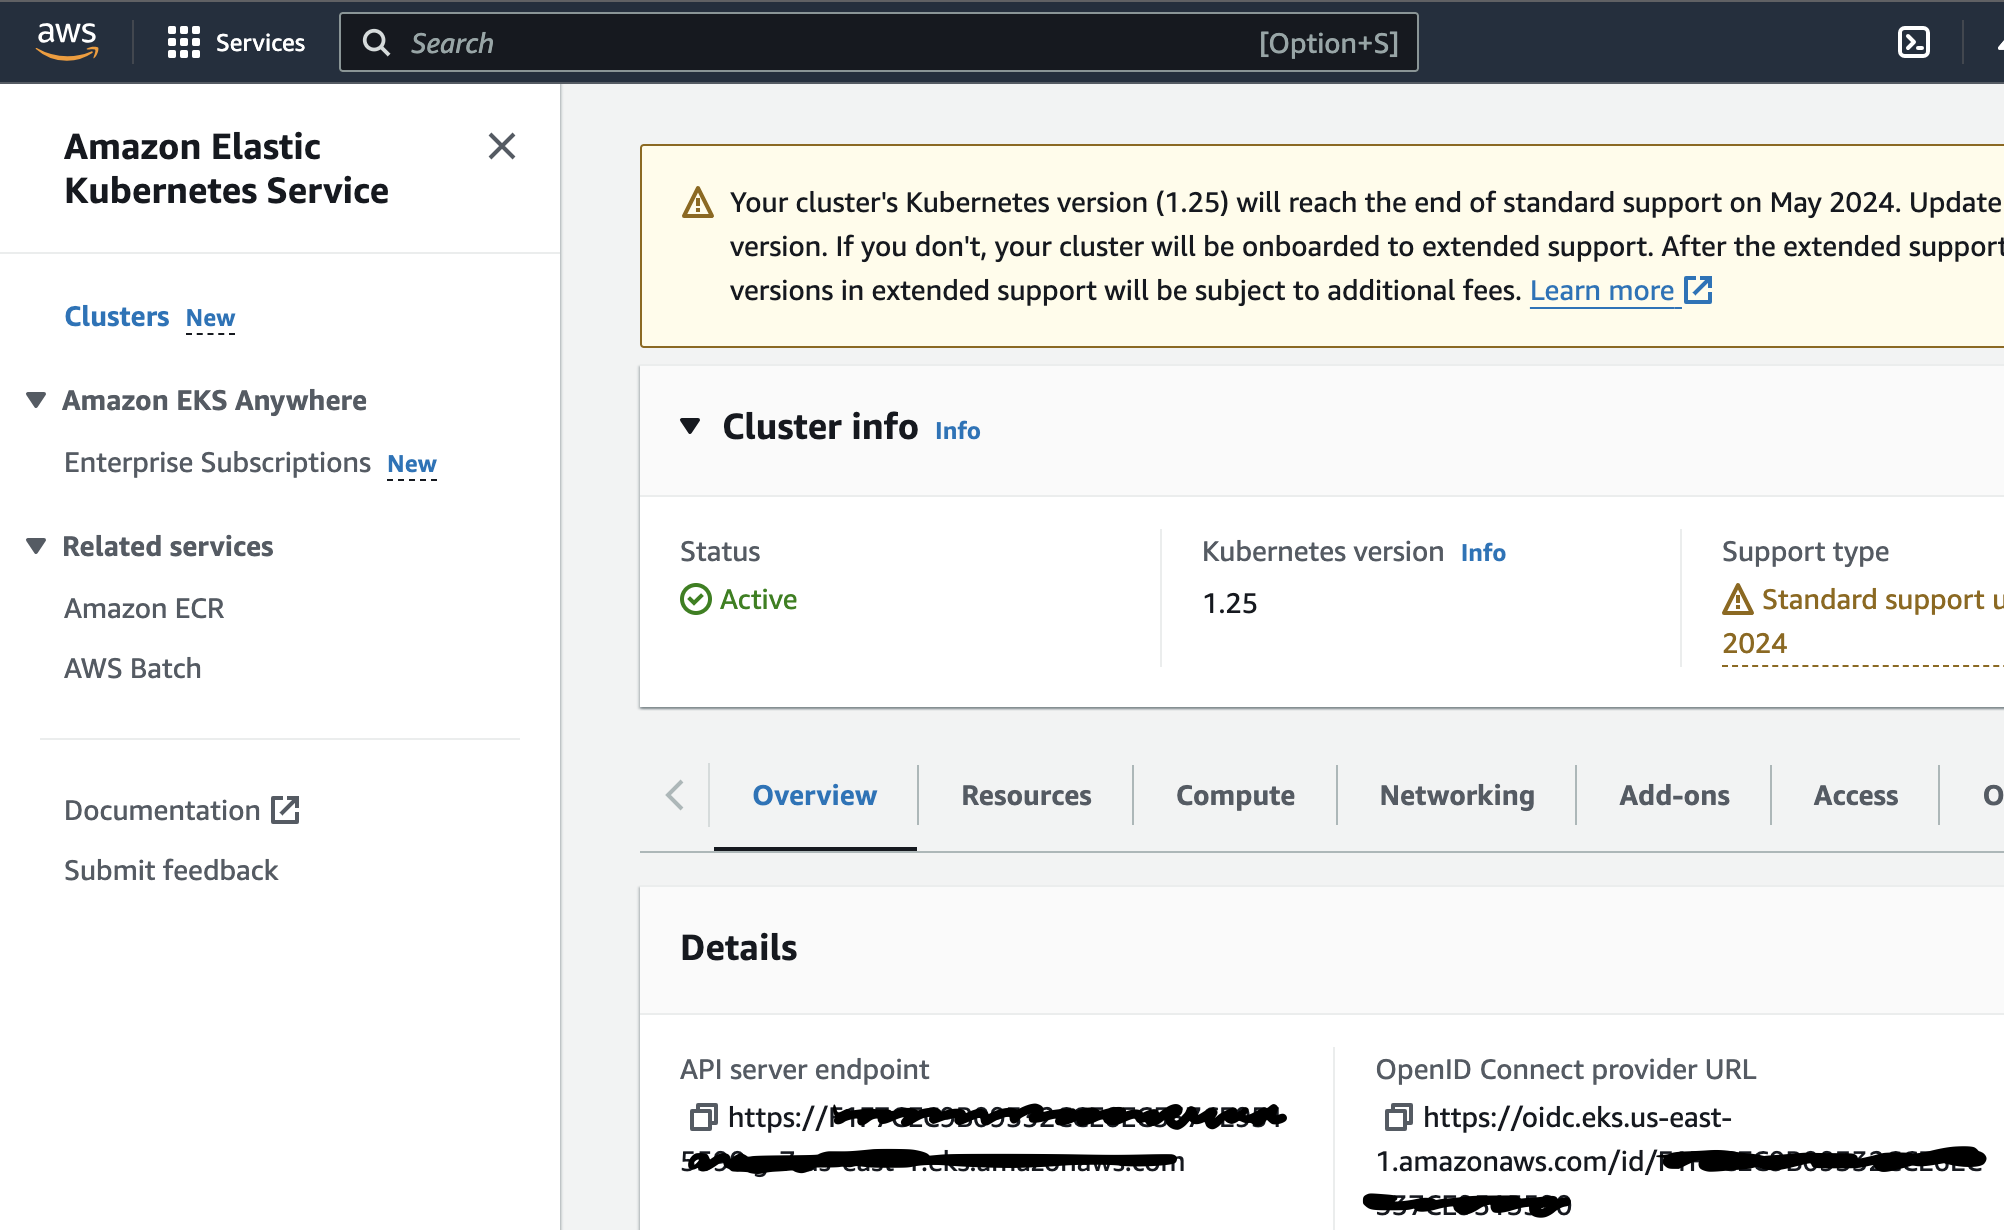Collapse the Cluster info section

click(x=690, y=426)
